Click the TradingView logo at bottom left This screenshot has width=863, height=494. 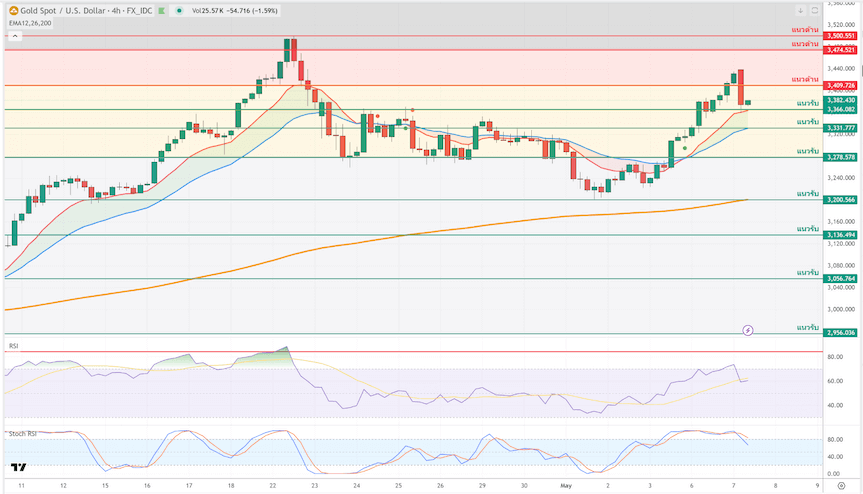[18, 467]
